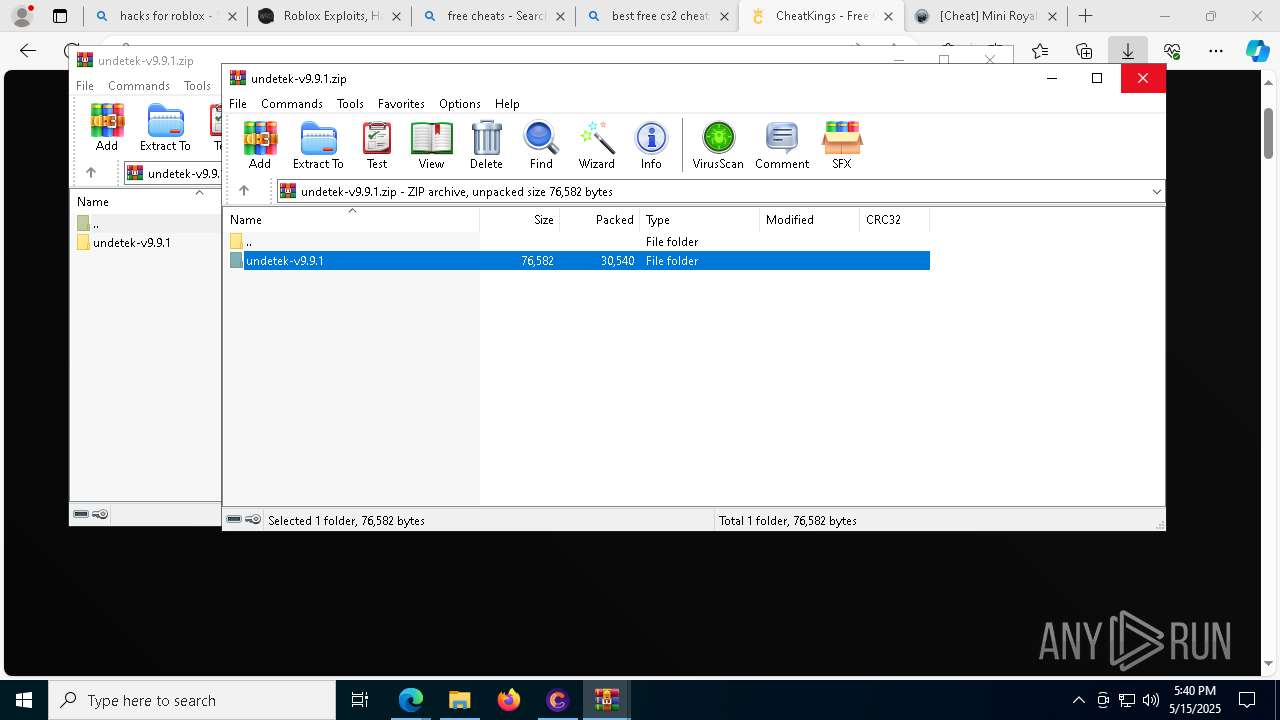
Task: Run the Test archive tool
Action: (377, 145)
